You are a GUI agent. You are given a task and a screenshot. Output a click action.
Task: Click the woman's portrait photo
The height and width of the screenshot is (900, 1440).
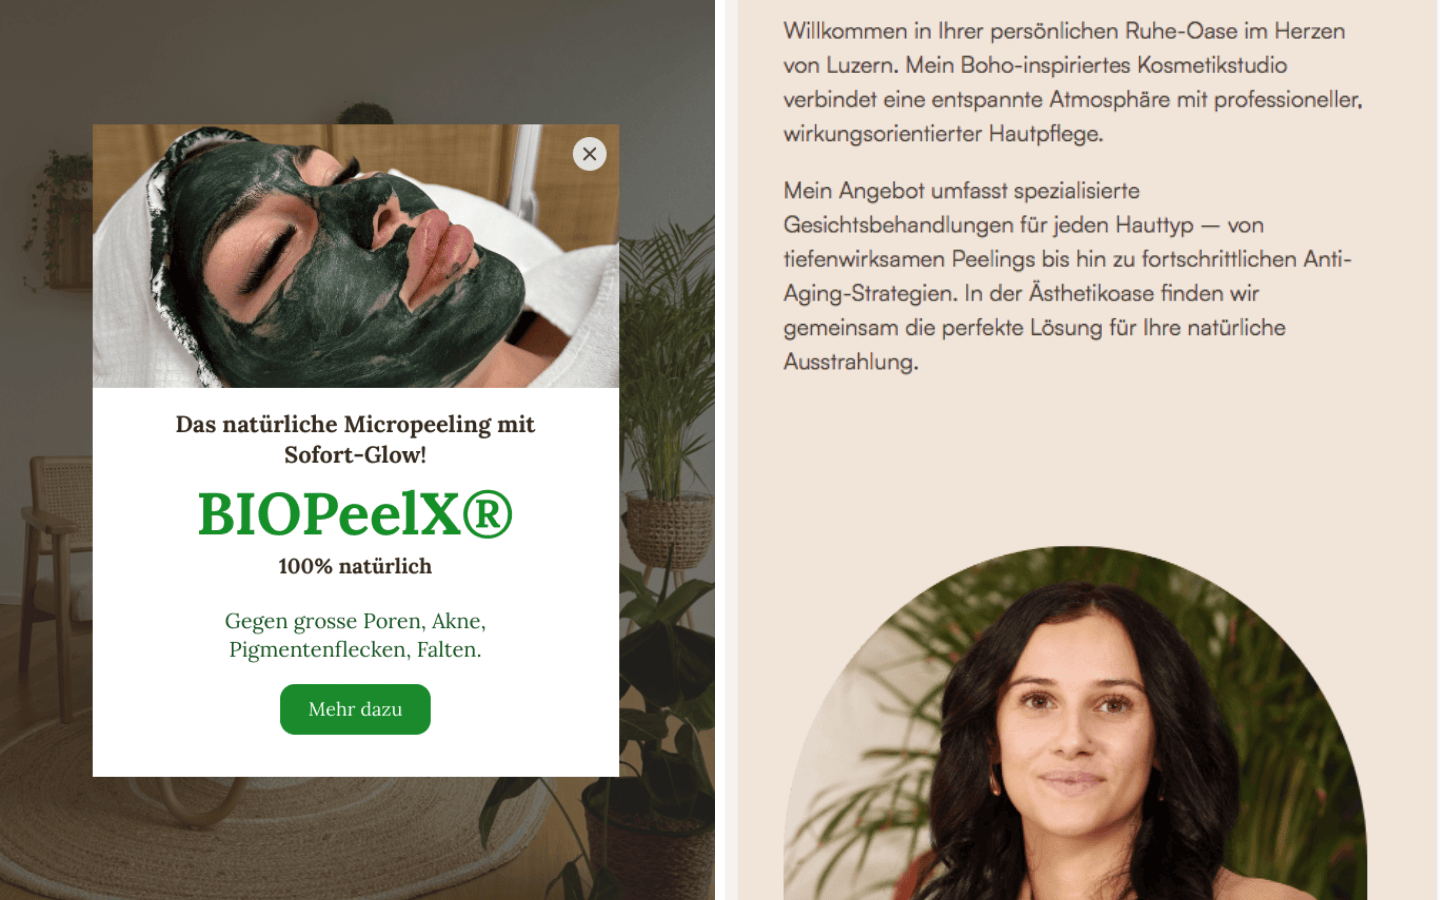tap(1075, 723)
